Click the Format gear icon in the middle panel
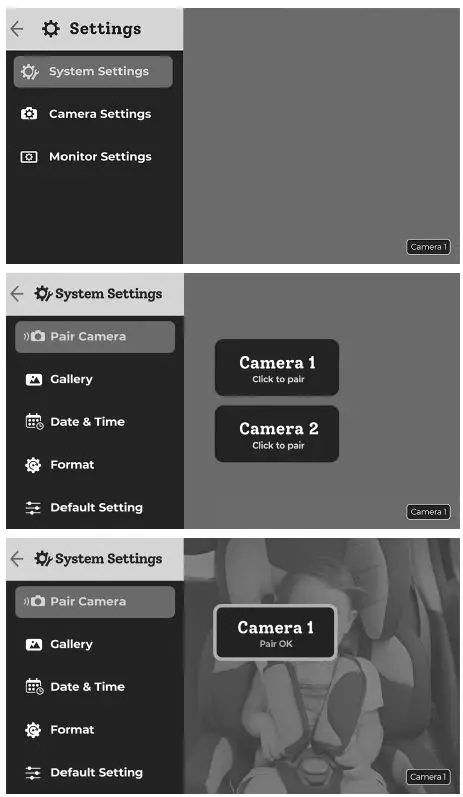Image resolution: width=463 pixels, height=797 pixels. pos(33,465)
